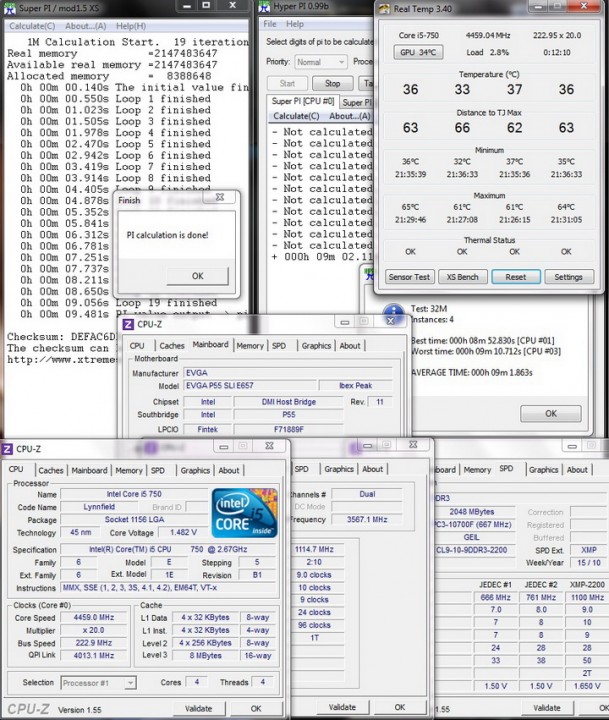Click Core Speed value 4459.0 MHz
Image resolution: width=609 pixels, height=720 pixels.
pyautogui.click(x=94, y=618)
